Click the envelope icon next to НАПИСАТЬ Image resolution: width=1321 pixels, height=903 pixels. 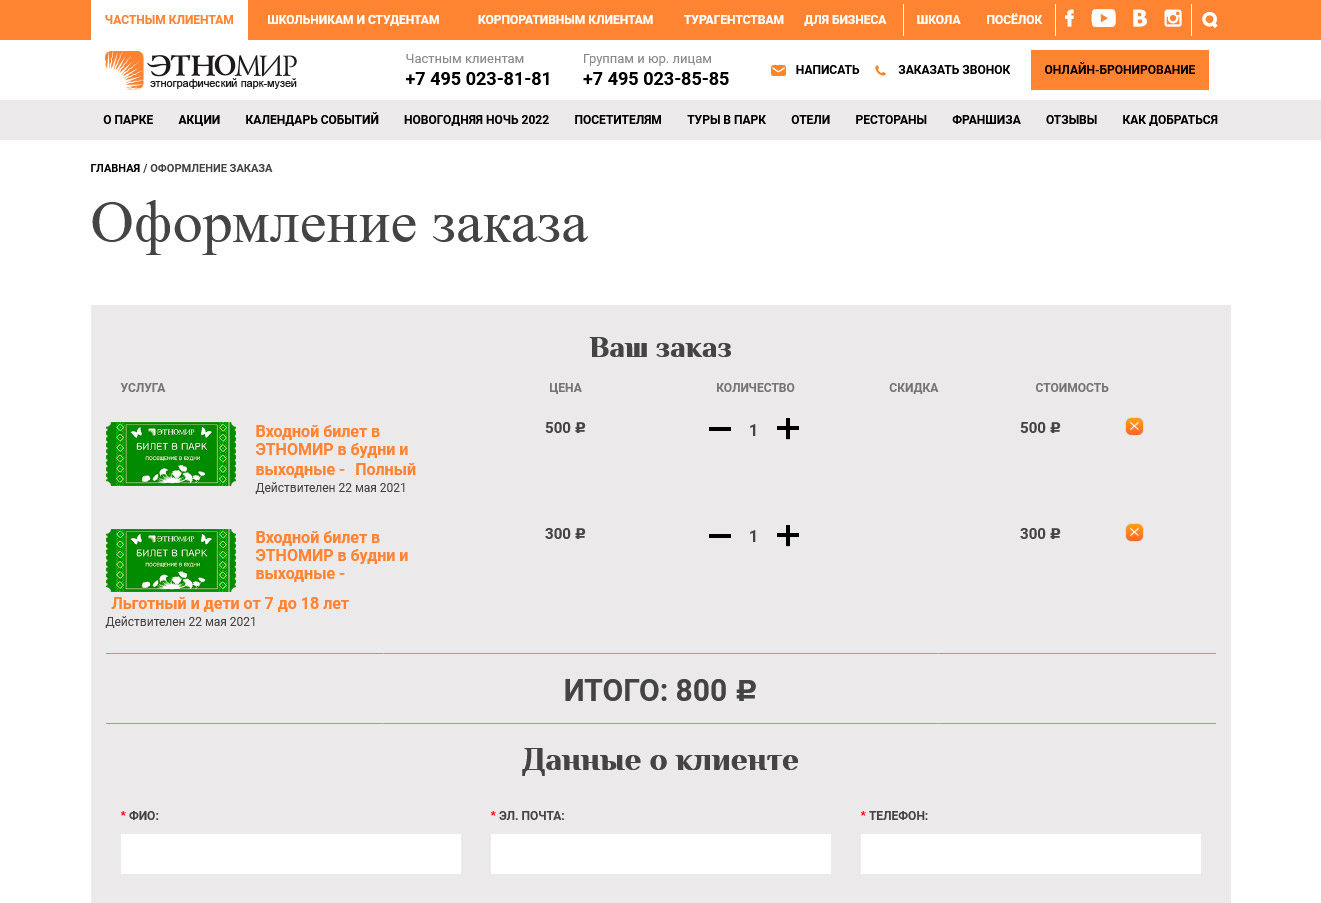click(x=778, y=70)
